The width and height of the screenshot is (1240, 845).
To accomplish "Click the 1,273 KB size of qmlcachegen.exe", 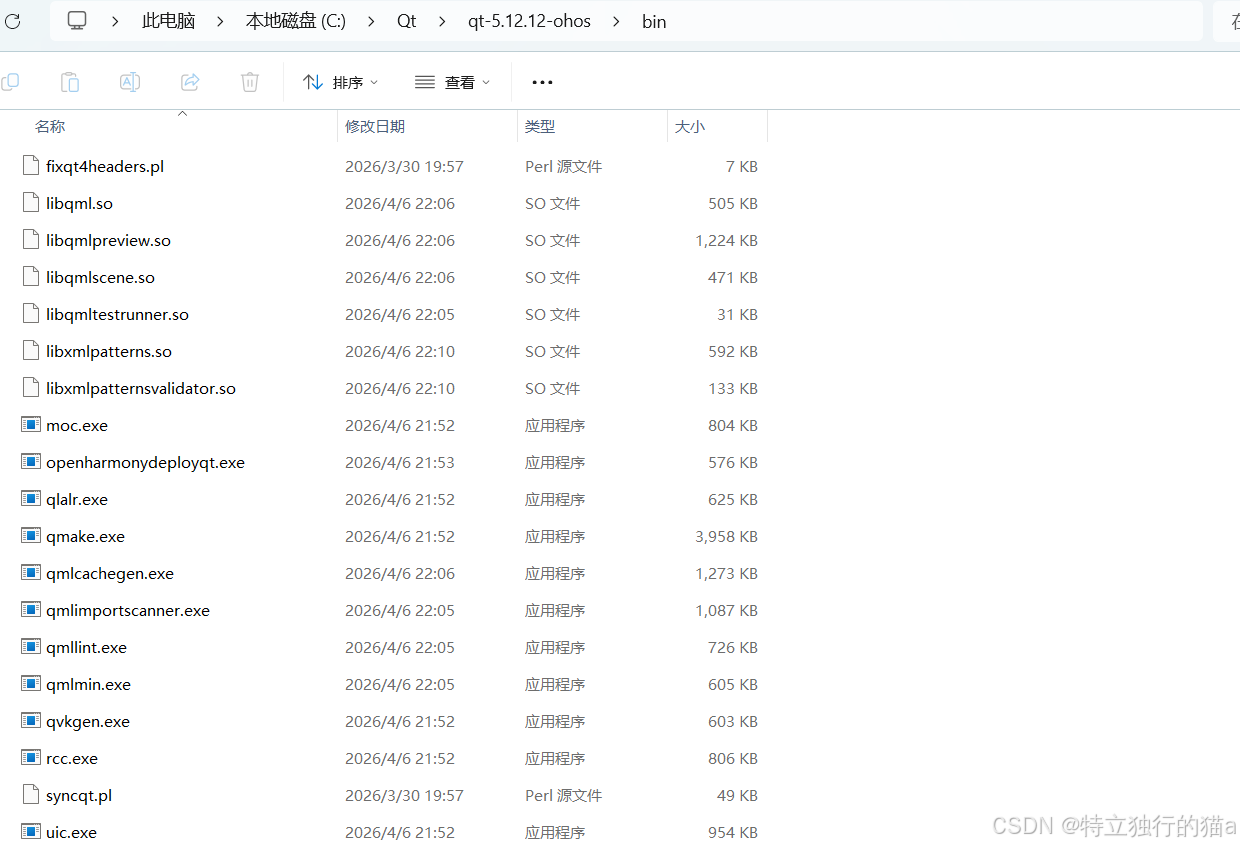I will point(727,573).
